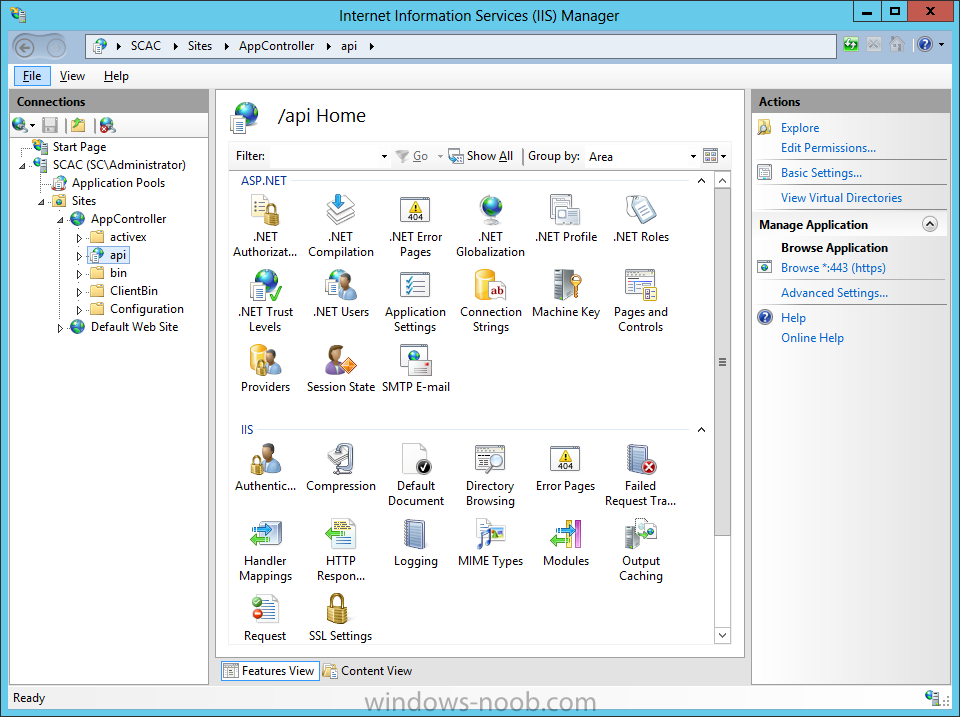Image resolution: width=960 pixels, height=717 pixels.
Task: Click the scroll down arrow in features list
Action: pos(722,636)
